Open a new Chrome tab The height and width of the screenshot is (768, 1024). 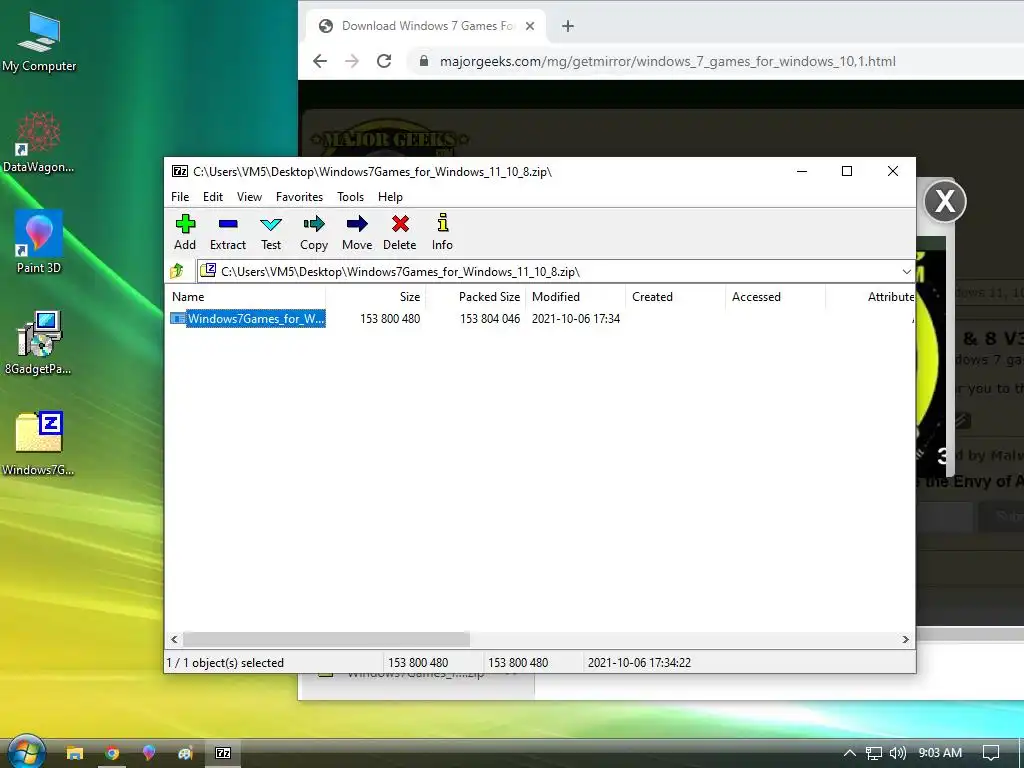pos(568,26)
